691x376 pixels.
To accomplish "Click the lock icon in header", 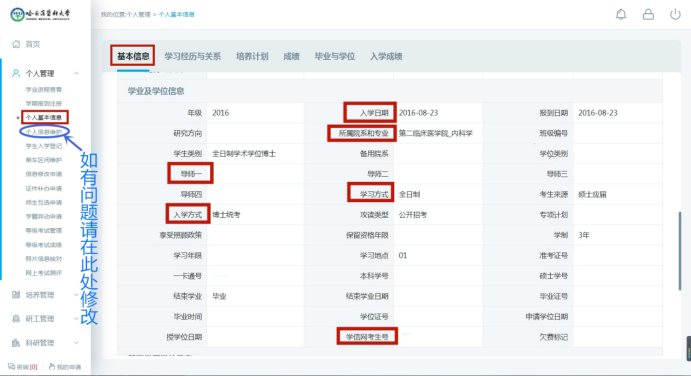I will pos(648,15).
